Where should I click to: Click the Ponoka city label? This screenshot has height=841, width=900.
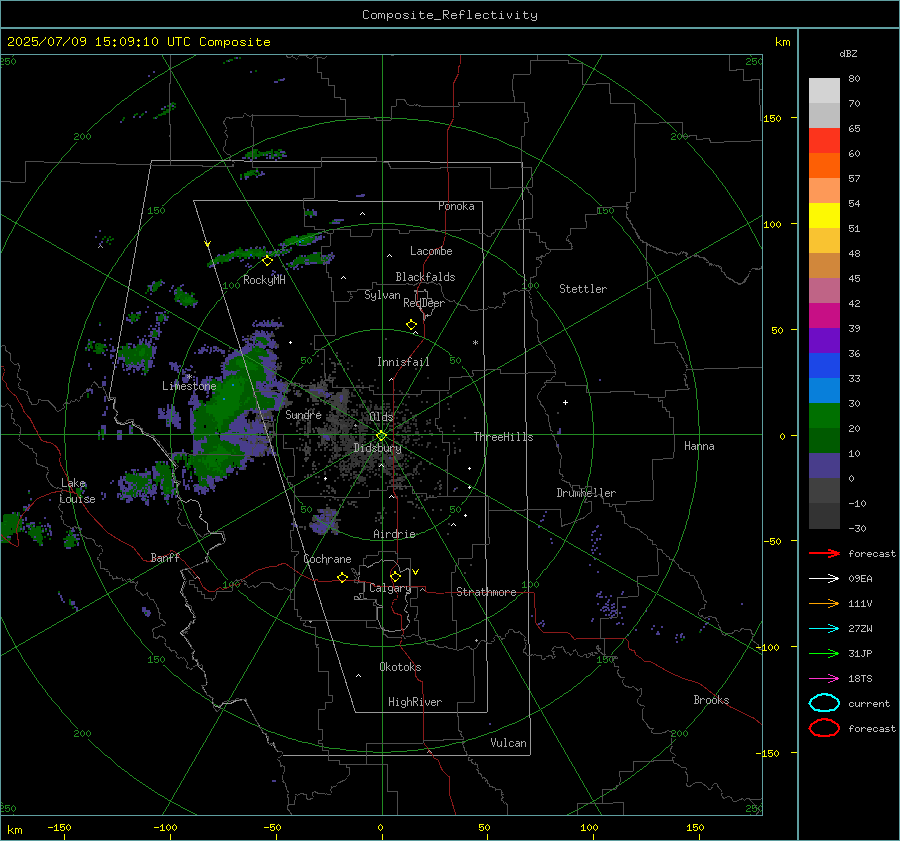point(456,206)
